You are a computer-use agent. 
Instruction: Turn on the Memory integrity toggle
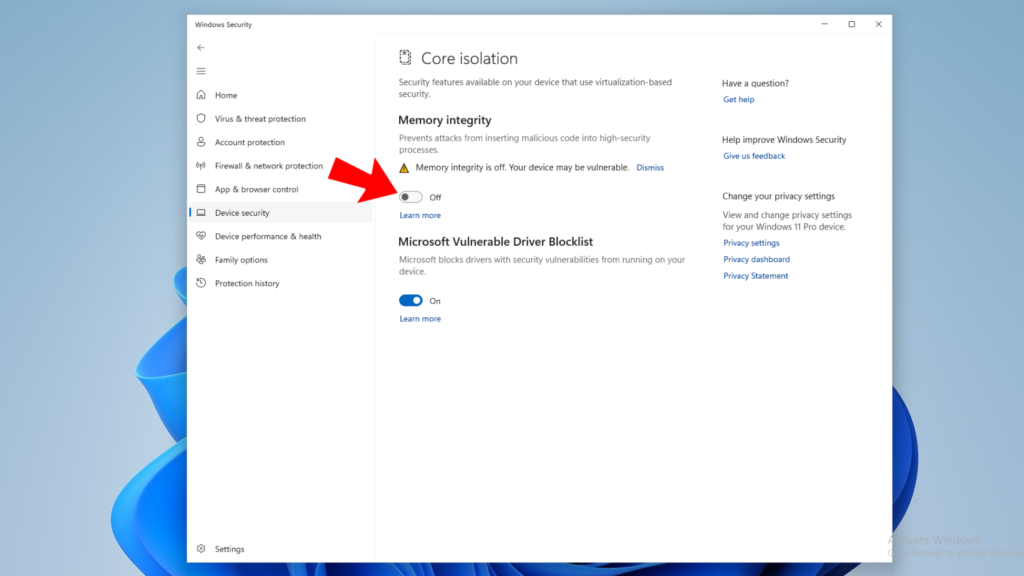[411, 197]
